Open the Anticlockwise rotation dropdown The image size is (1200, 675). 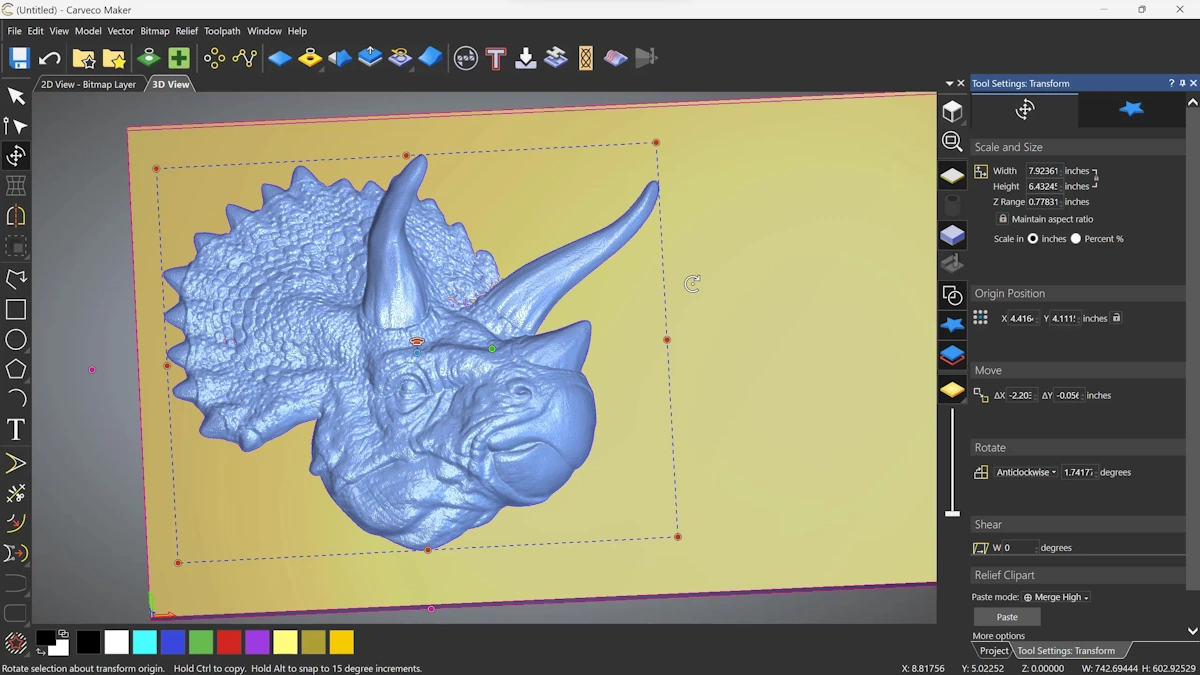[x=1026, y=472]
